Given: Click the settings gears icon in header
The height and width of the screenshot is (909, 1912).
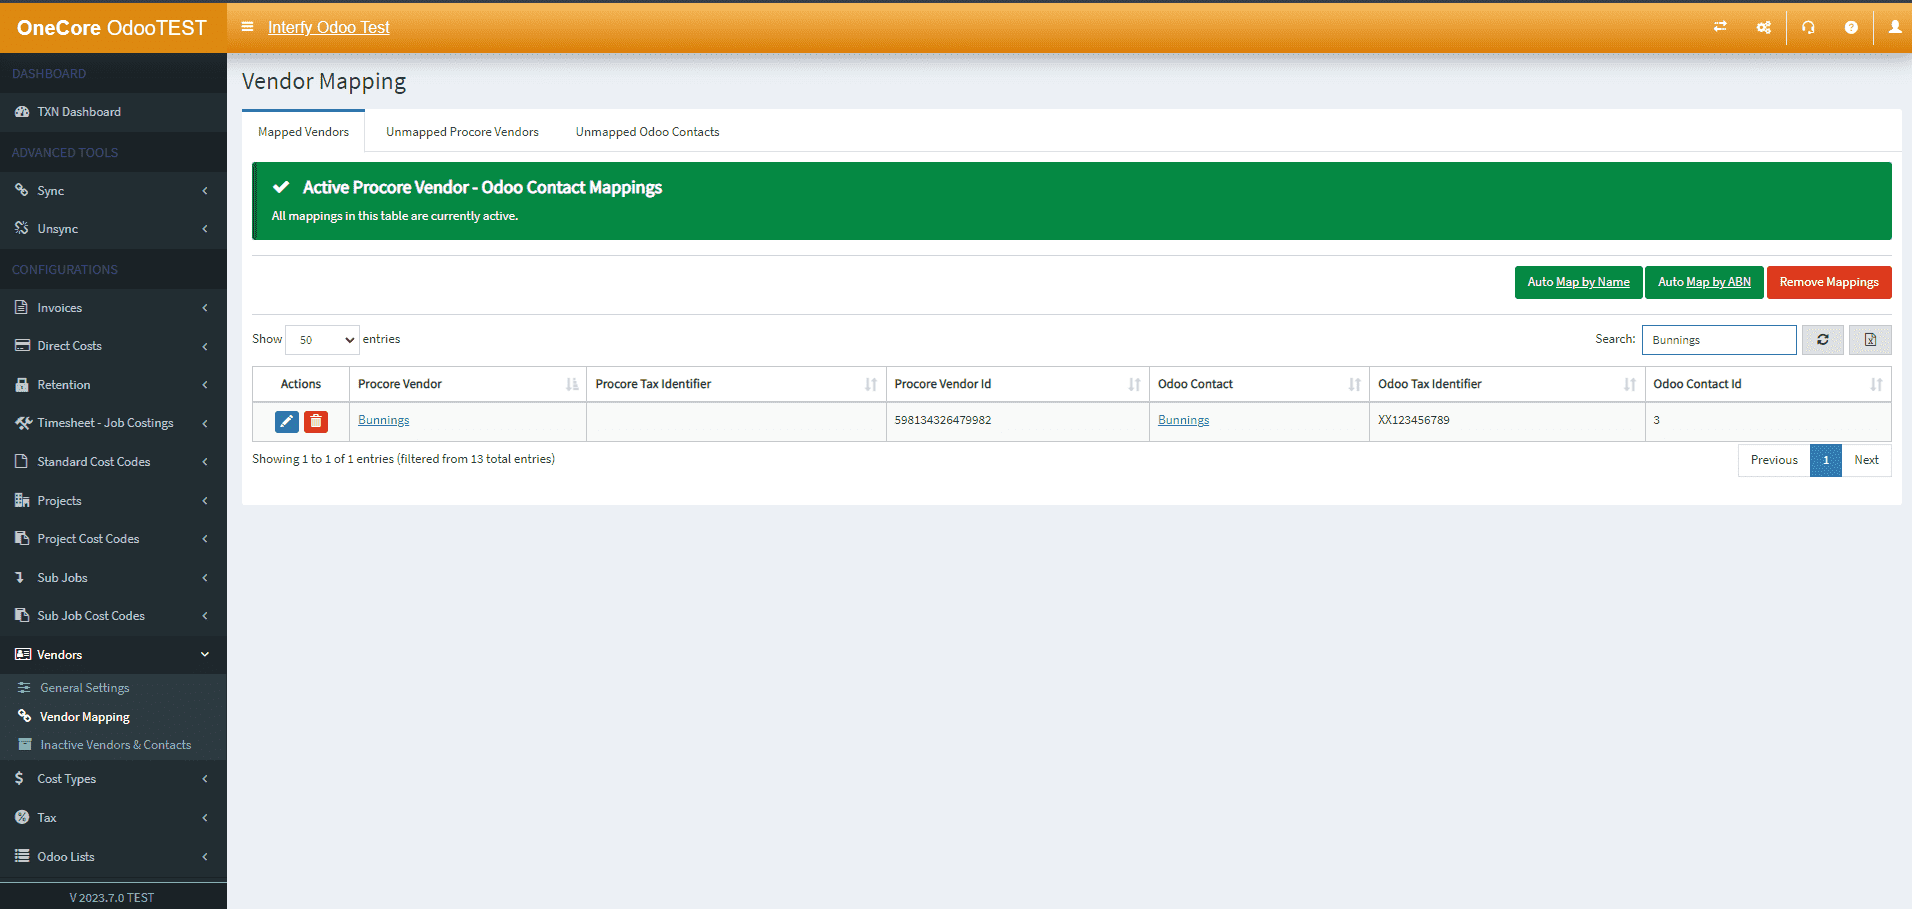Looking at the screenshot, I should click(x=1764, y=27).
